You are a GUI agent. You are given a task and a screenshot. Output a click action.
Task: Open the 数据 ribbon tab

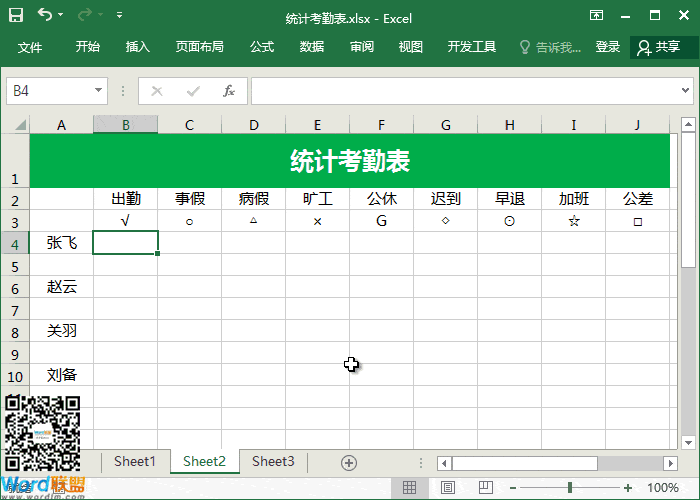pos(312,46)
